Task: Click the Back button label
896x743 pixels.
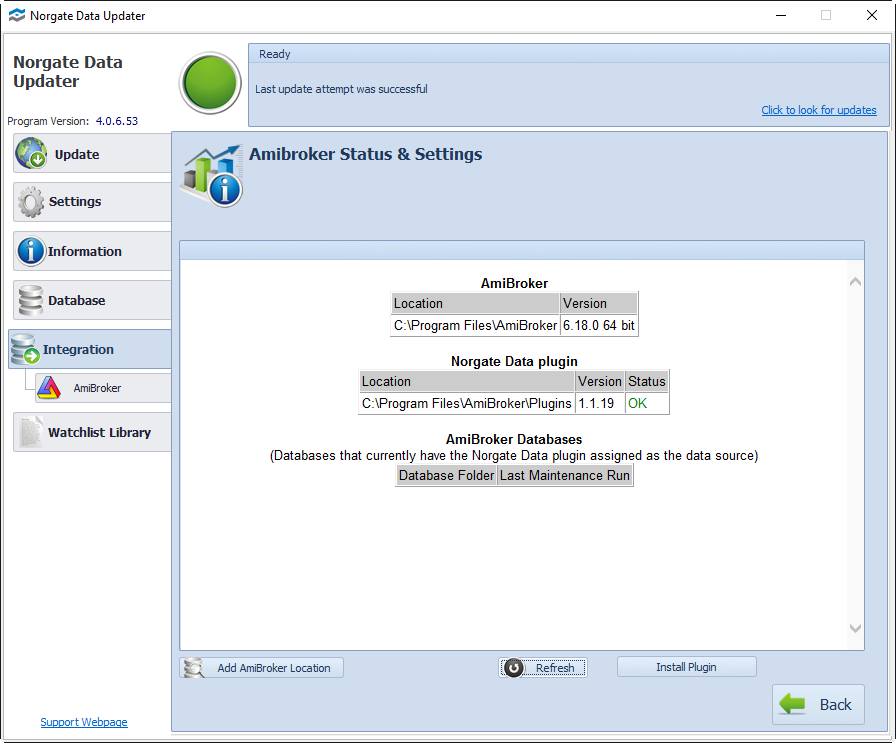Action: (835, 704)
